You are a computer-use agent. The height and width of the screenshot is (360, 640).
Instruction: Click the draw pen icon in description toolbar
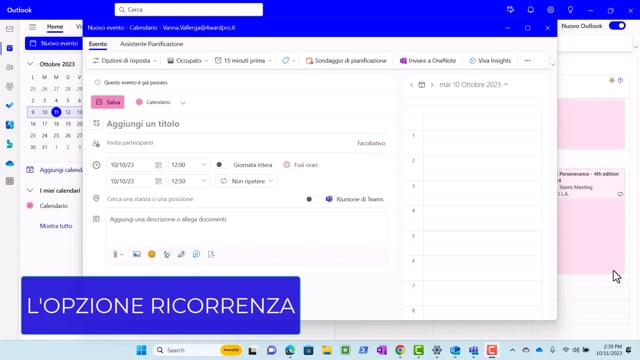click(x=181, y=254)
